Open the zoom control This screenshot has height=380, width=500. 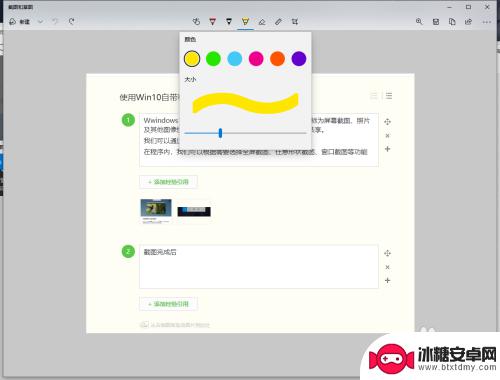click(x=419, y=22)
